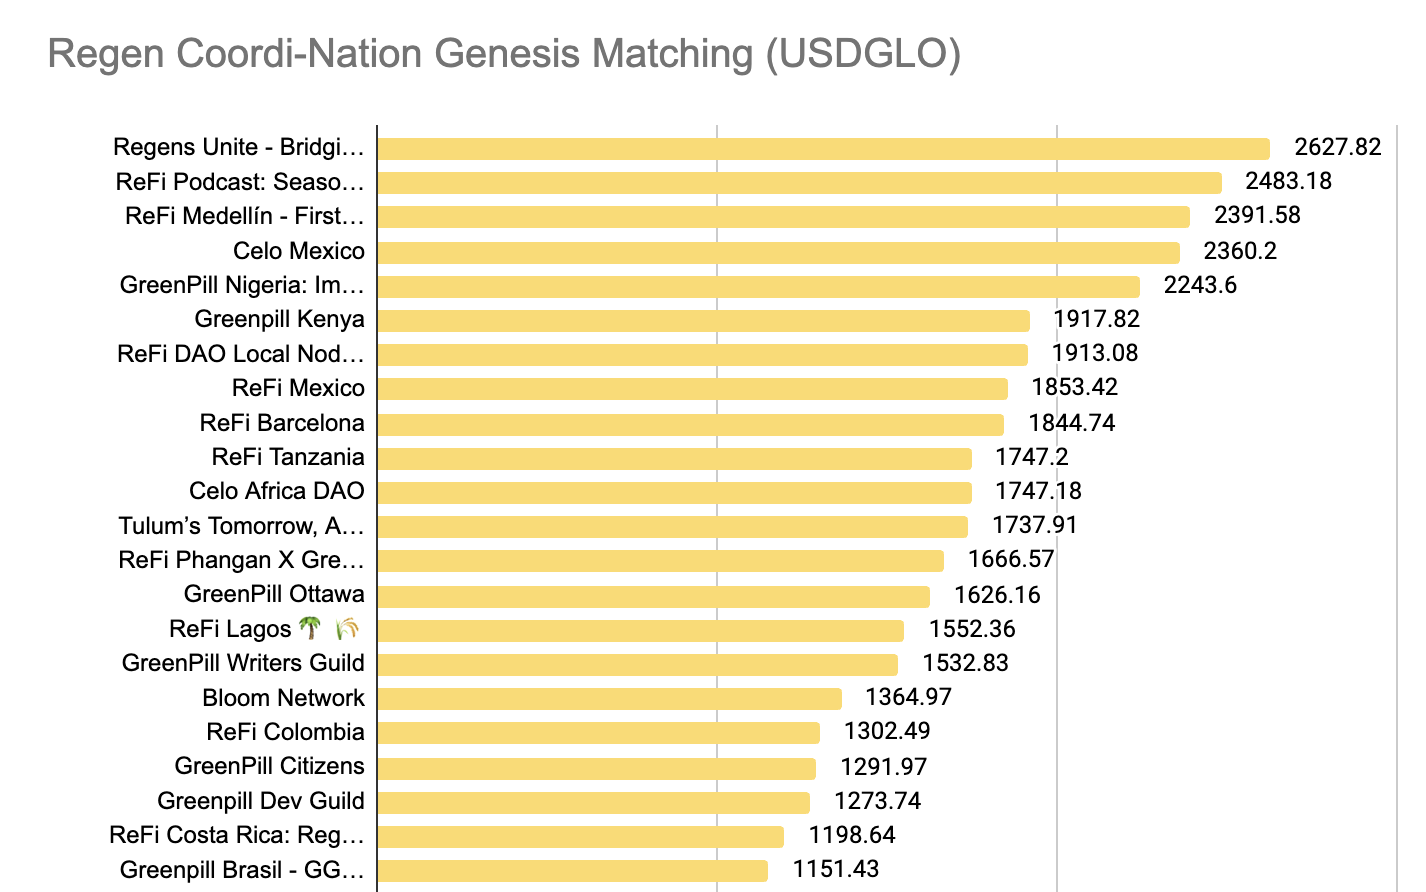Click the 1737.91 data label
The width and height of the screenshot is (1426, 892).
1034,525
